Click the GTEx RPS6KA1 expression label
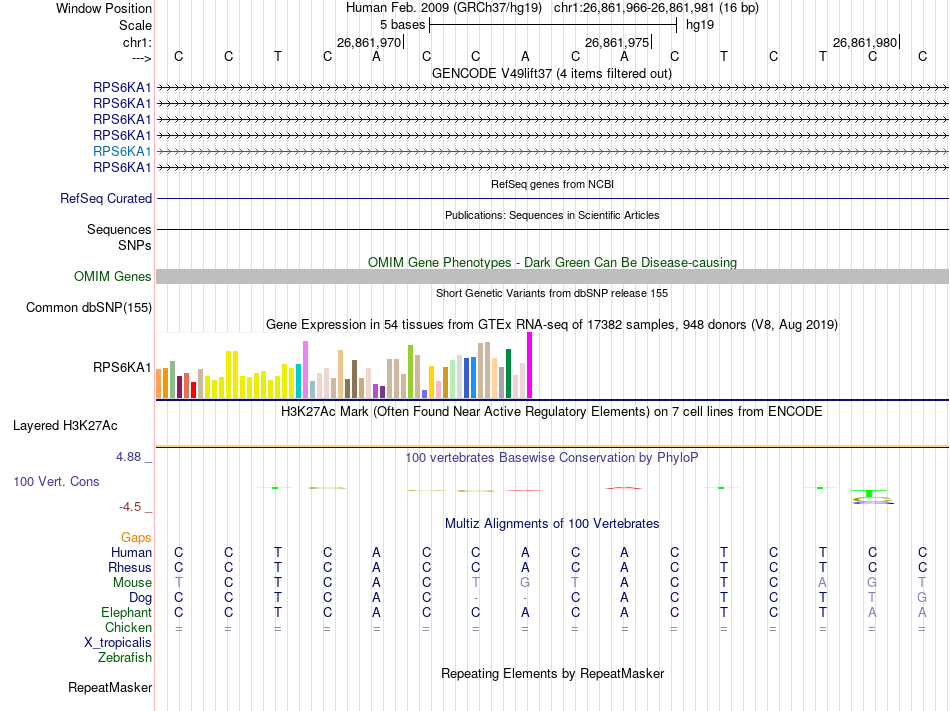950x711 pixels. click(122, 368)
